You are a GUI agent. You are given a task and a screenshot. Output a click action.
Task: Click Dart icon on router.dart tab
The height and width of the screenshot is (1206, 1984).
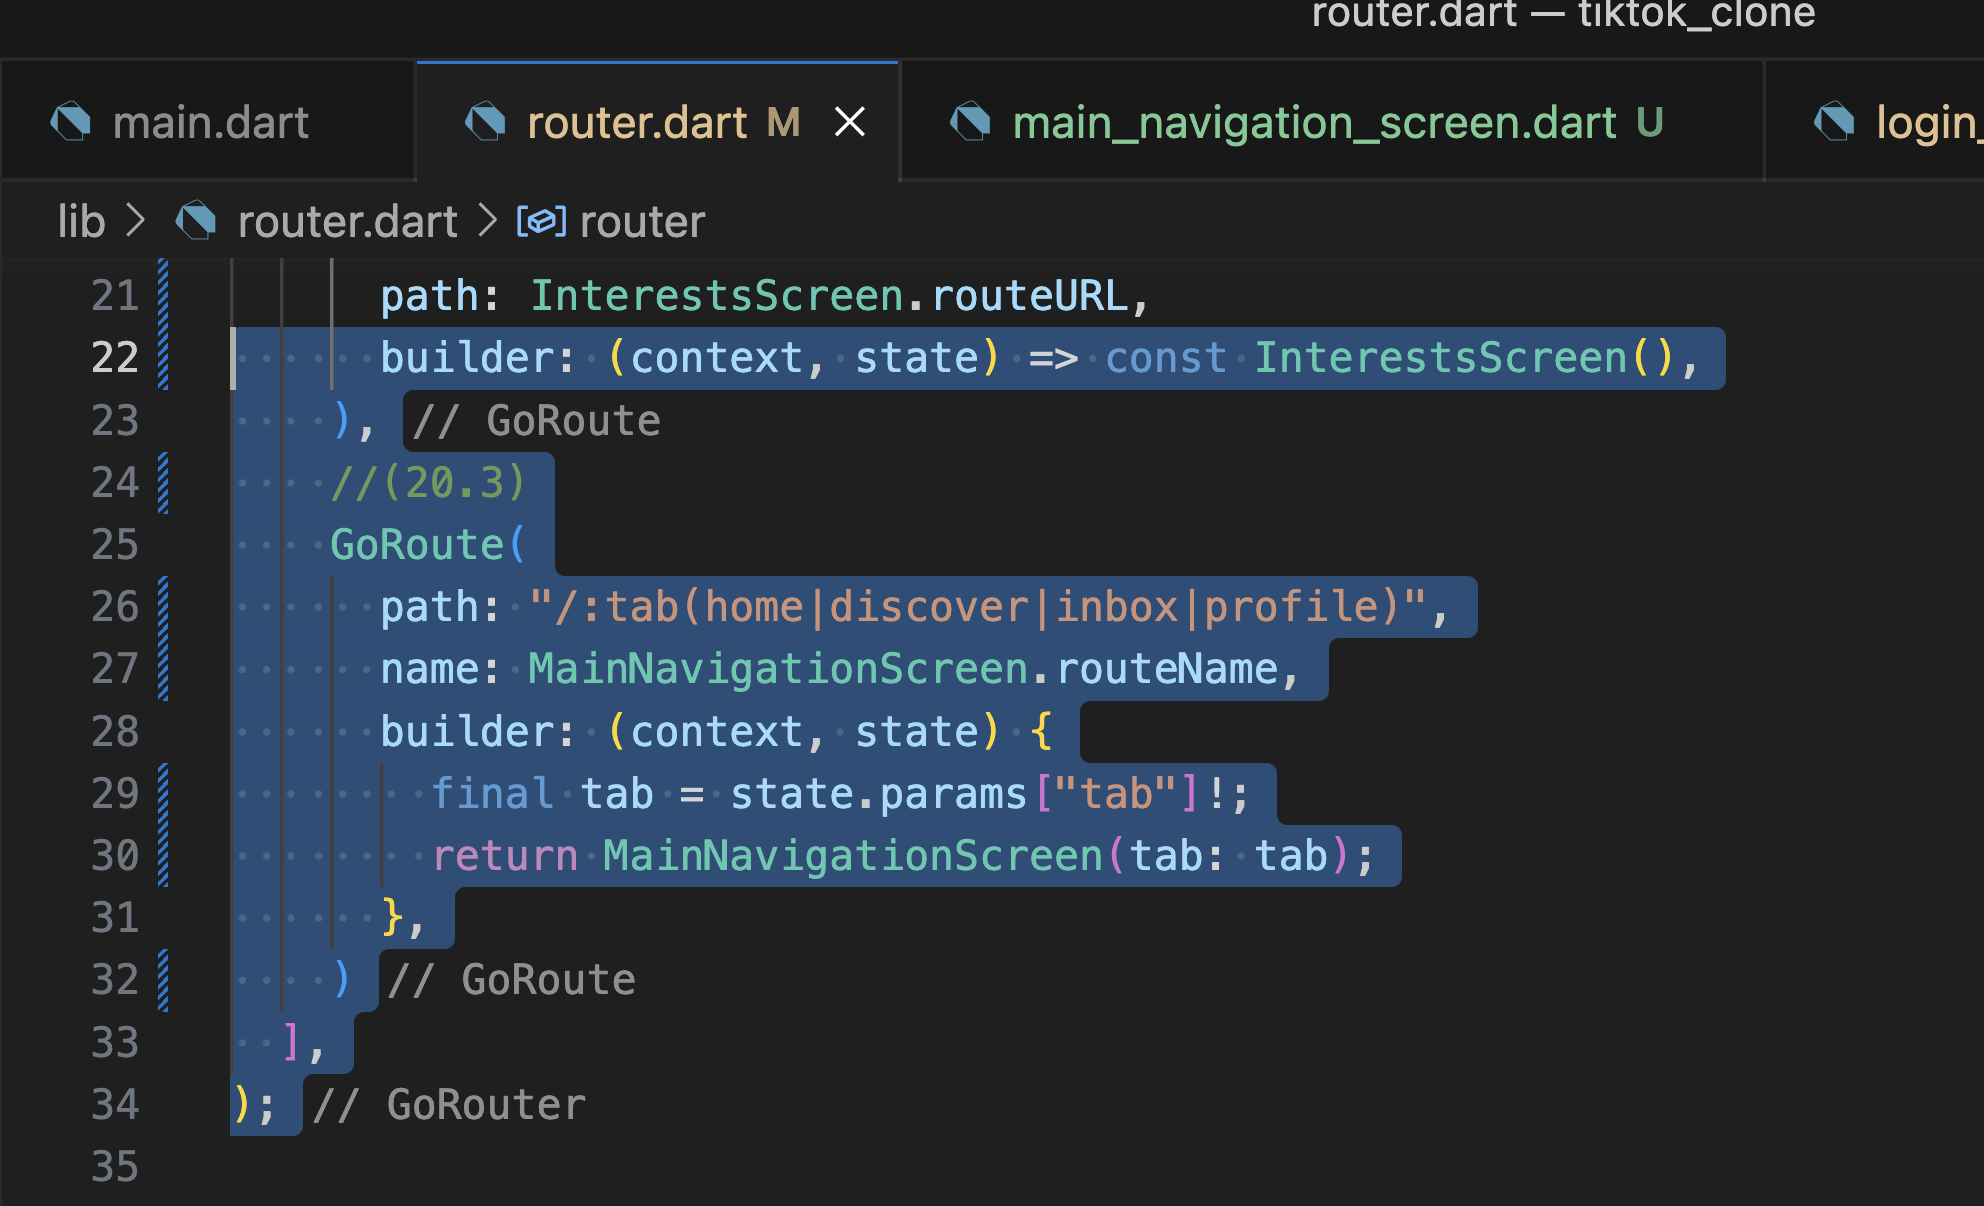[486, 123]
